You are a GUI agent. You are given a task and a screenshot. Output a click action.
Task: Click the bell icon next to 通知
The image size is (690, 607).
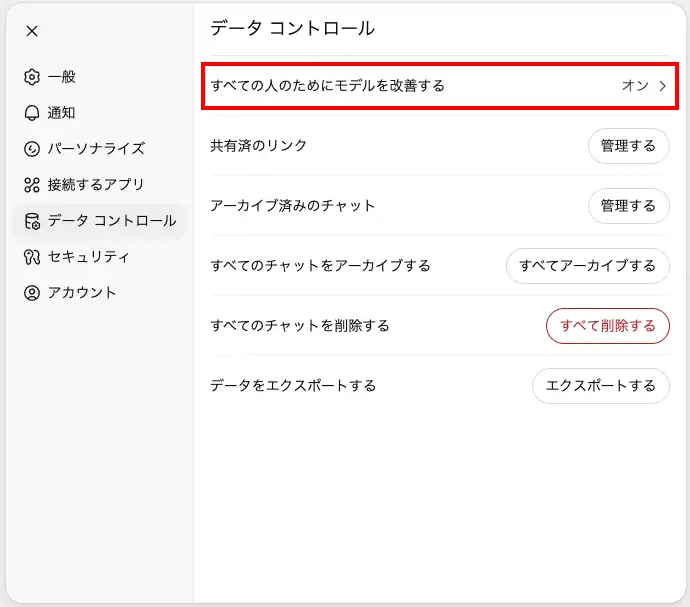(x=32, y=113)
